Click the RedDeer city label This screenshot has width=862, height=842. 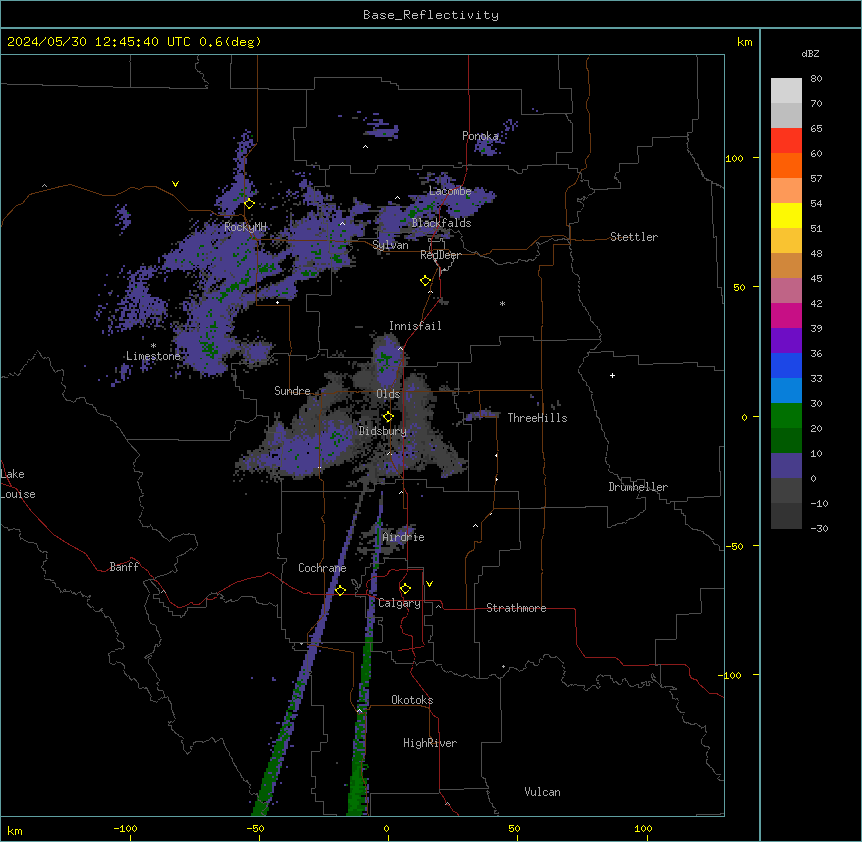(x=440, y=255)
